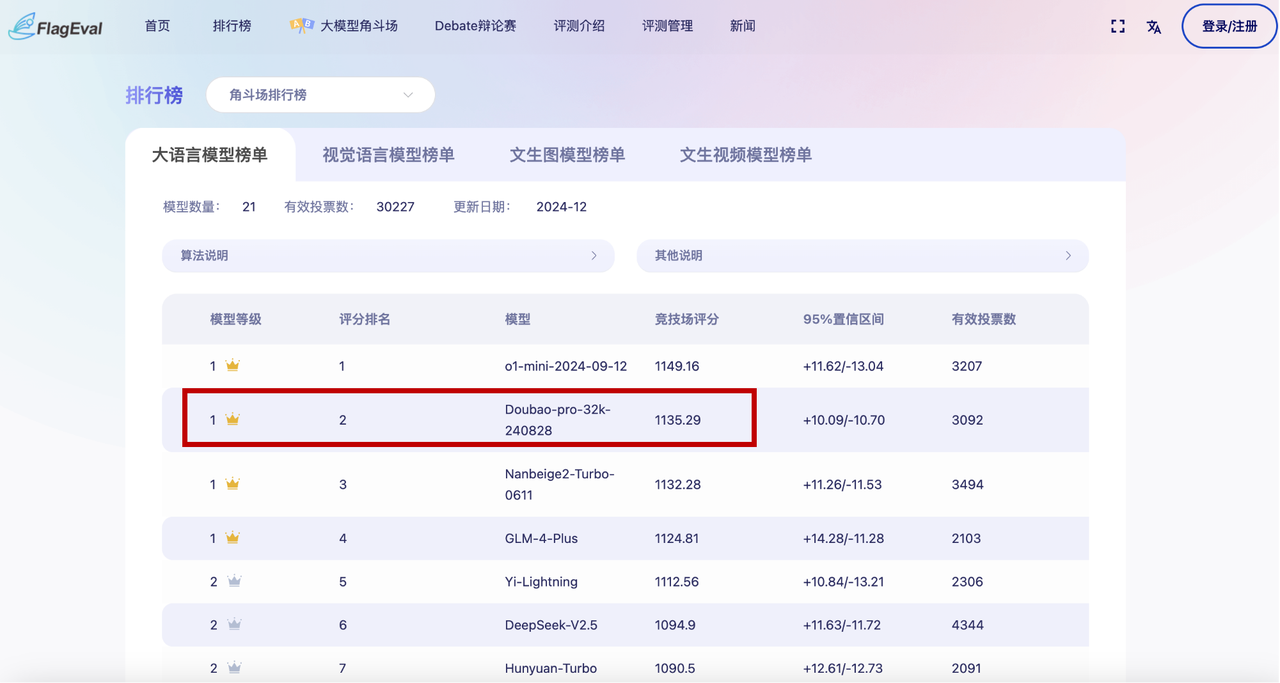Viewport: 1280px width, 683px height.
Task: Click the gold crown in GLM-4-Plus row
Action: [x=233, y=538]
